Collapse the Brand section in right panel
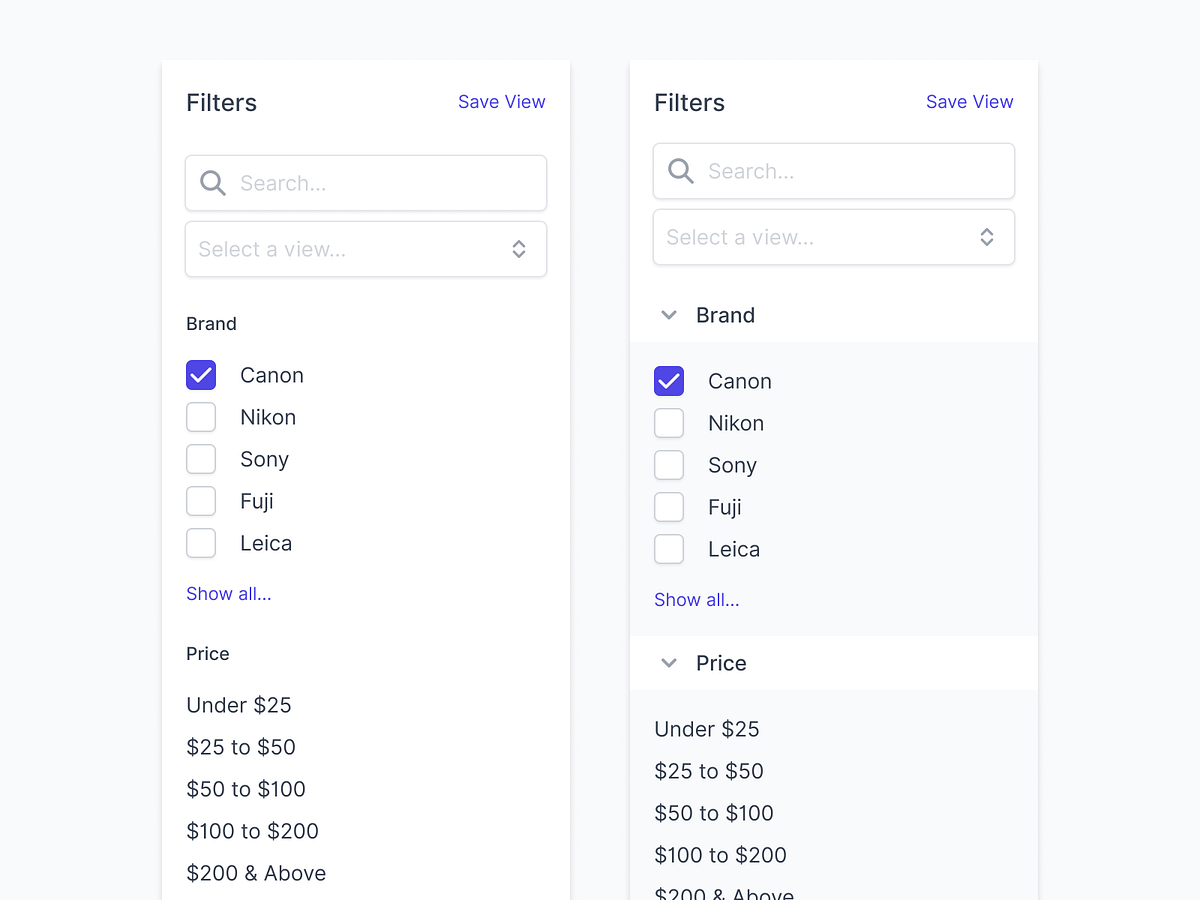Viewport: 1200px width, 900px height. 668,315
